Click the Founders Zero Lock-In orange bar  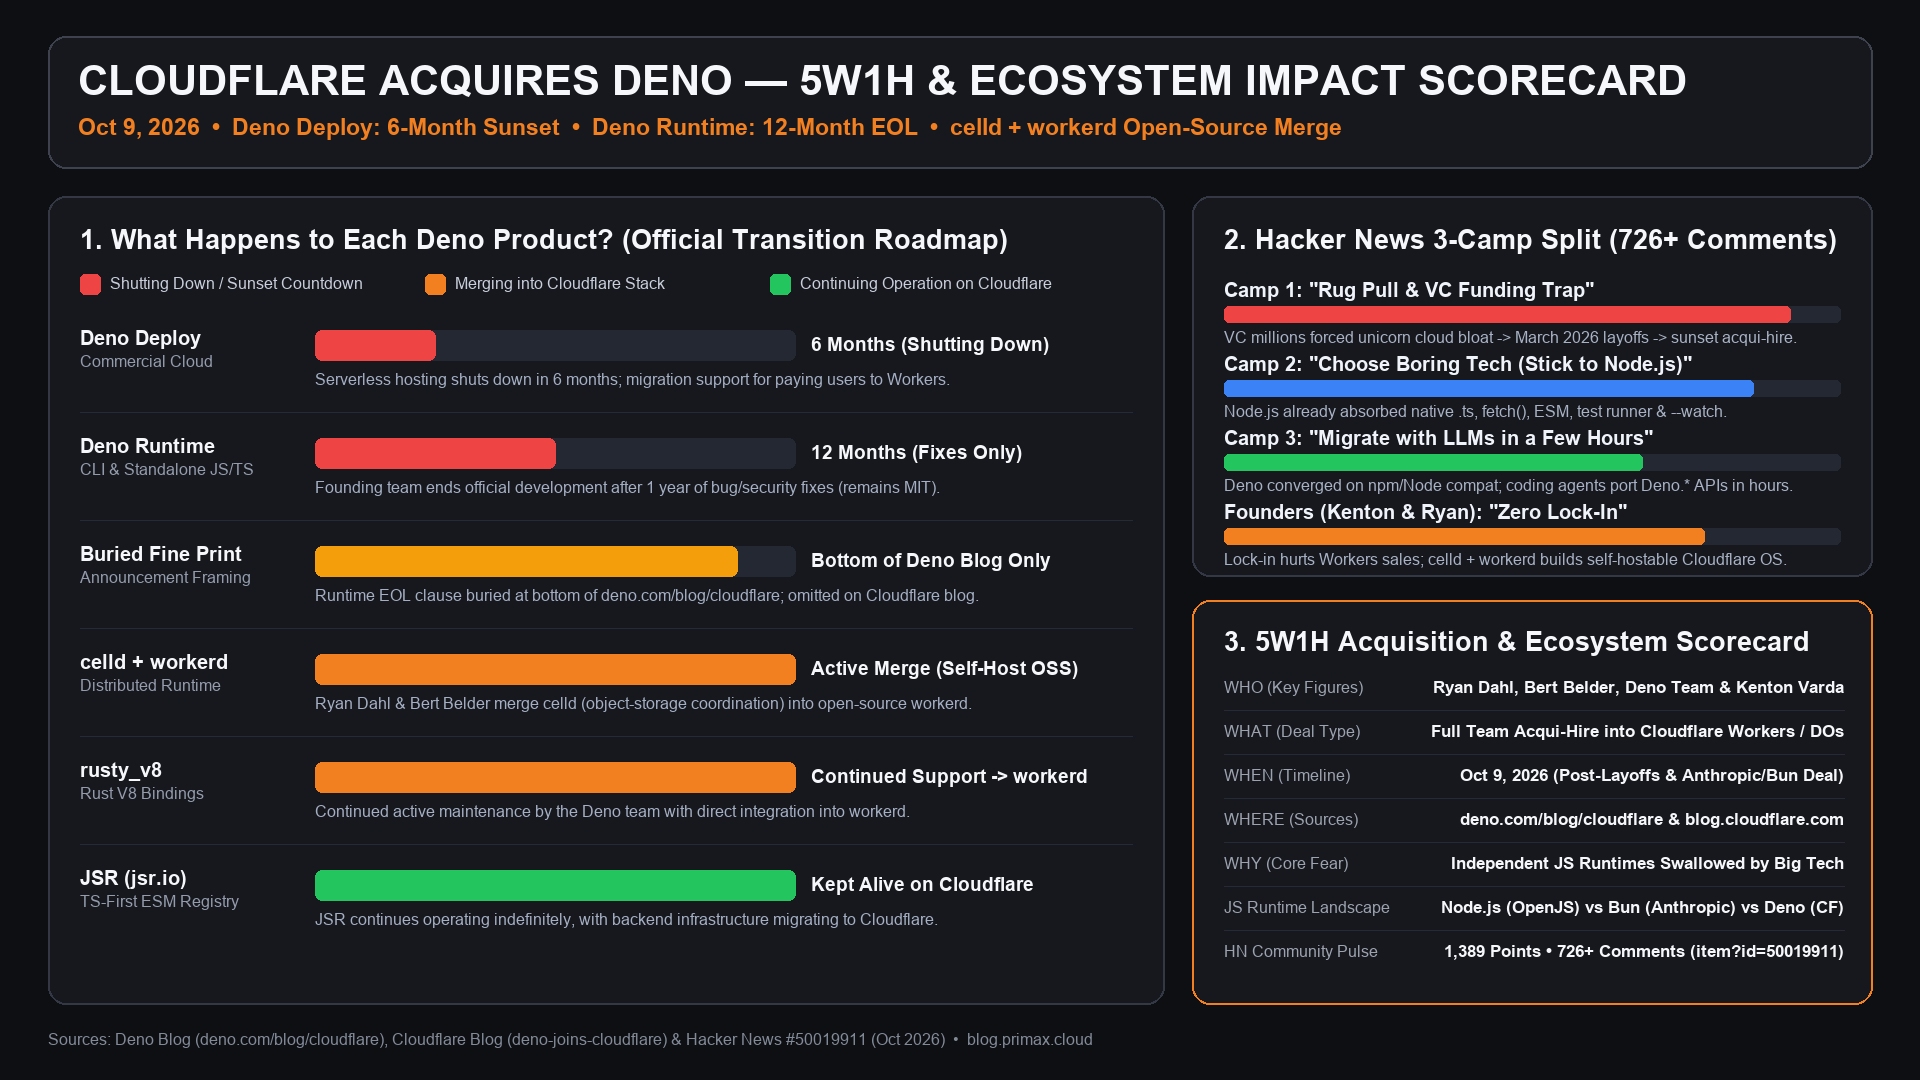coord(1464,536)
